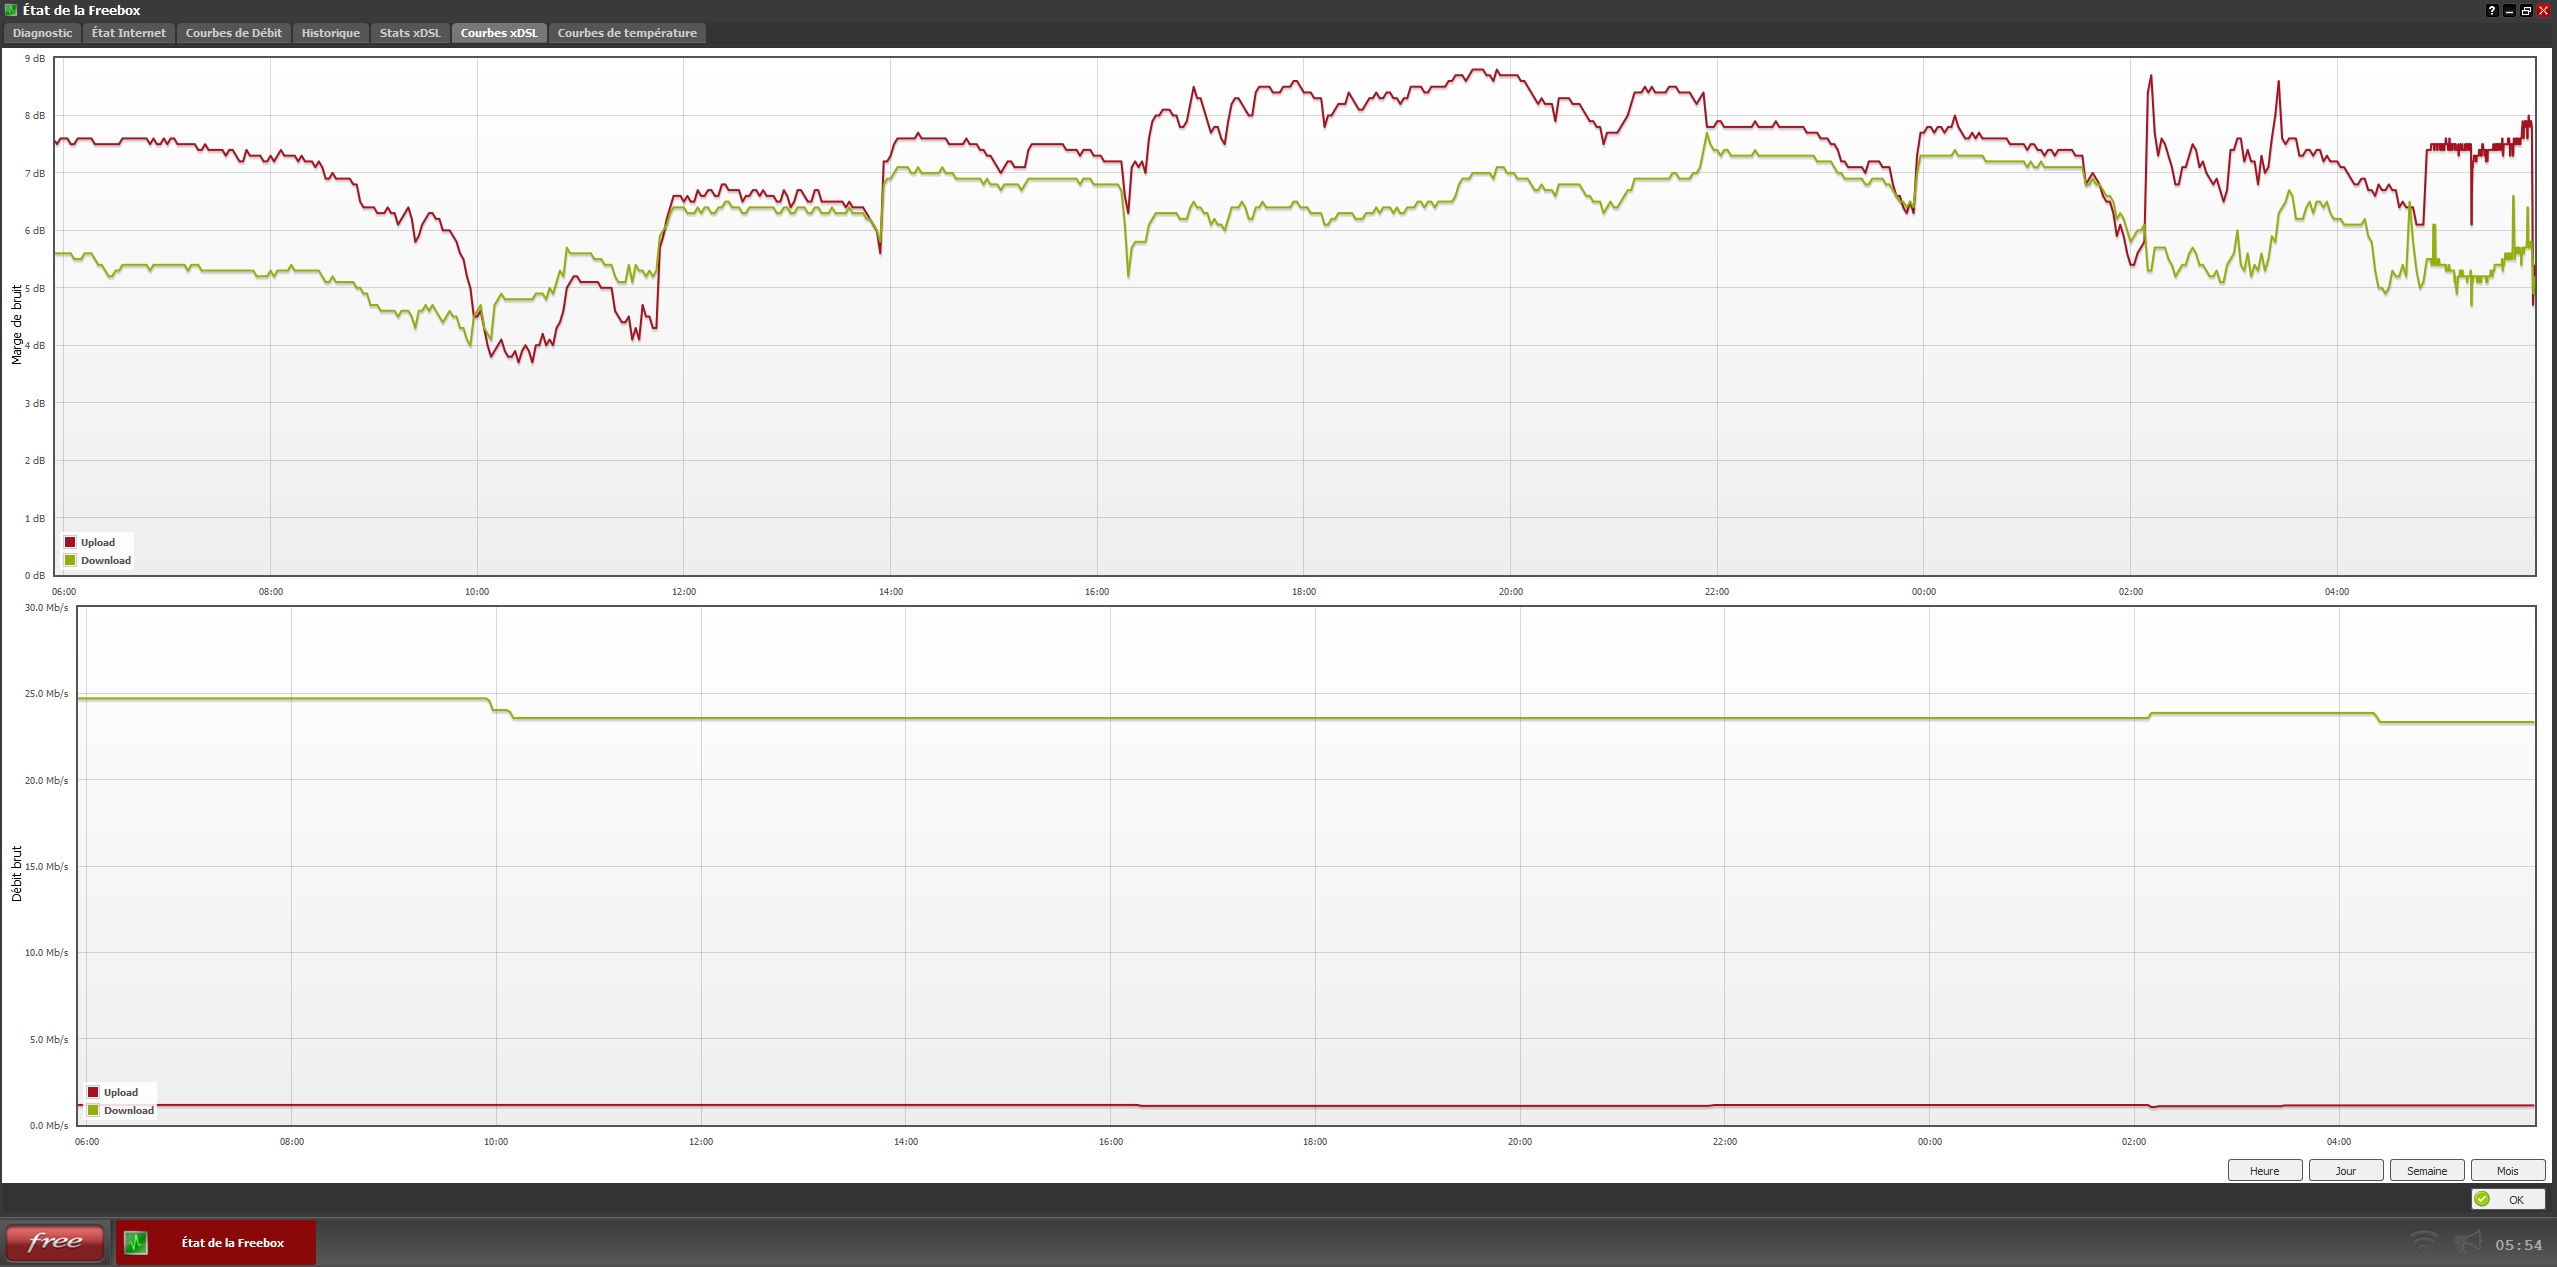
Task: Click the 0.0 Mb/s axis value
Action: (49, 1125)
